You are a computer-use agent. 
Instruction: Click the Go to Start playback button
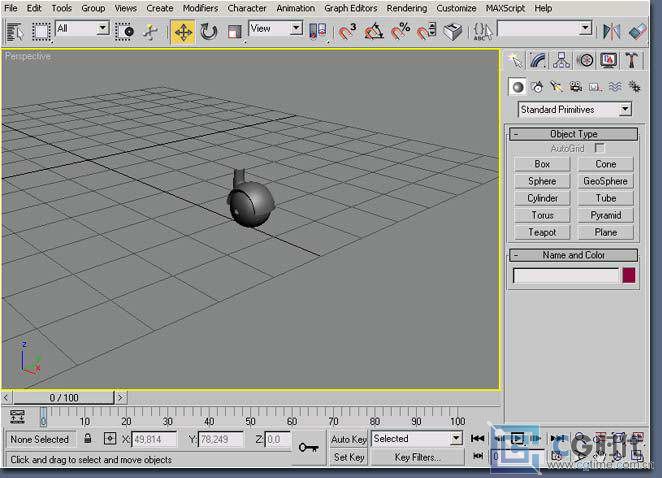pos(478,438)
